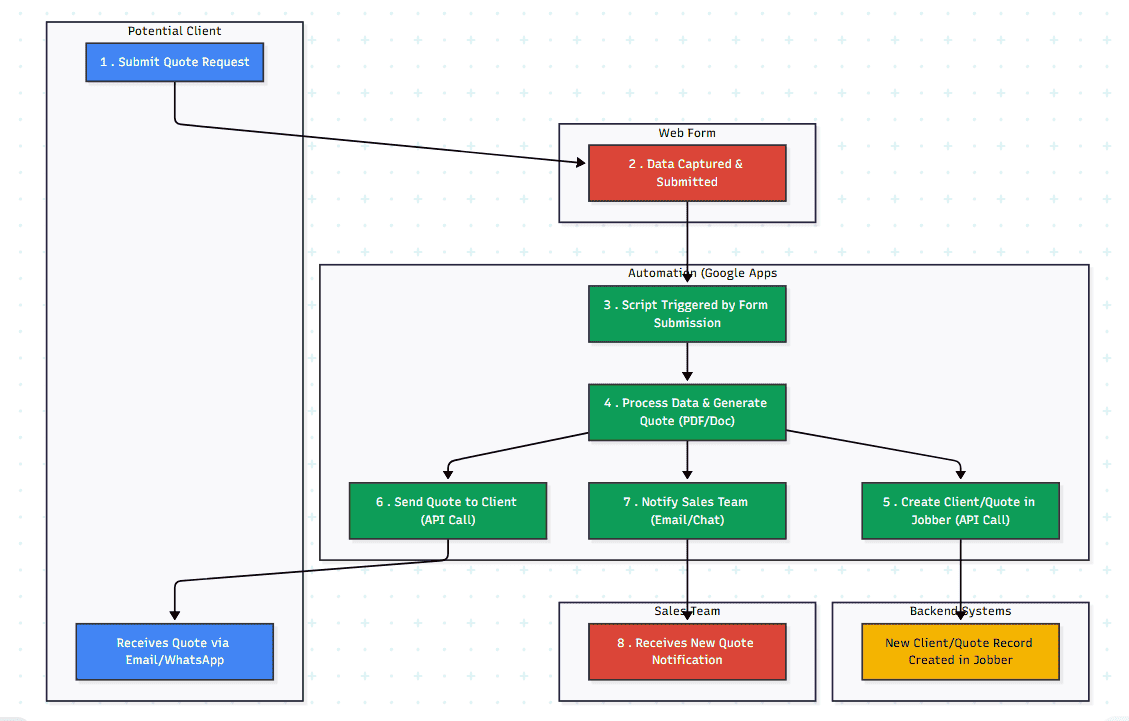Screen dimensions: 1129x721
Task: Select the Backend Systems group label
Action: (960, 611)
